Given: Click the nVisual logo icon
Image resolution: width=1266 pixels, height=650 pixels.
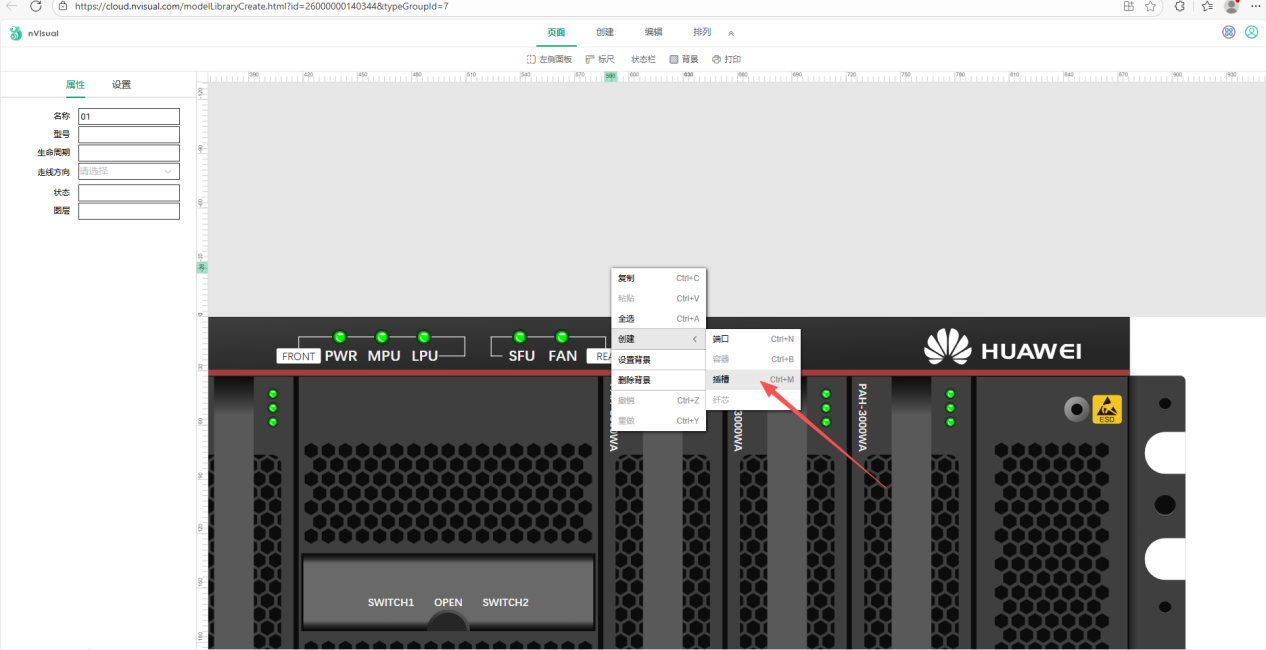Looking at the screenshot, I should (x=15, y=33).
